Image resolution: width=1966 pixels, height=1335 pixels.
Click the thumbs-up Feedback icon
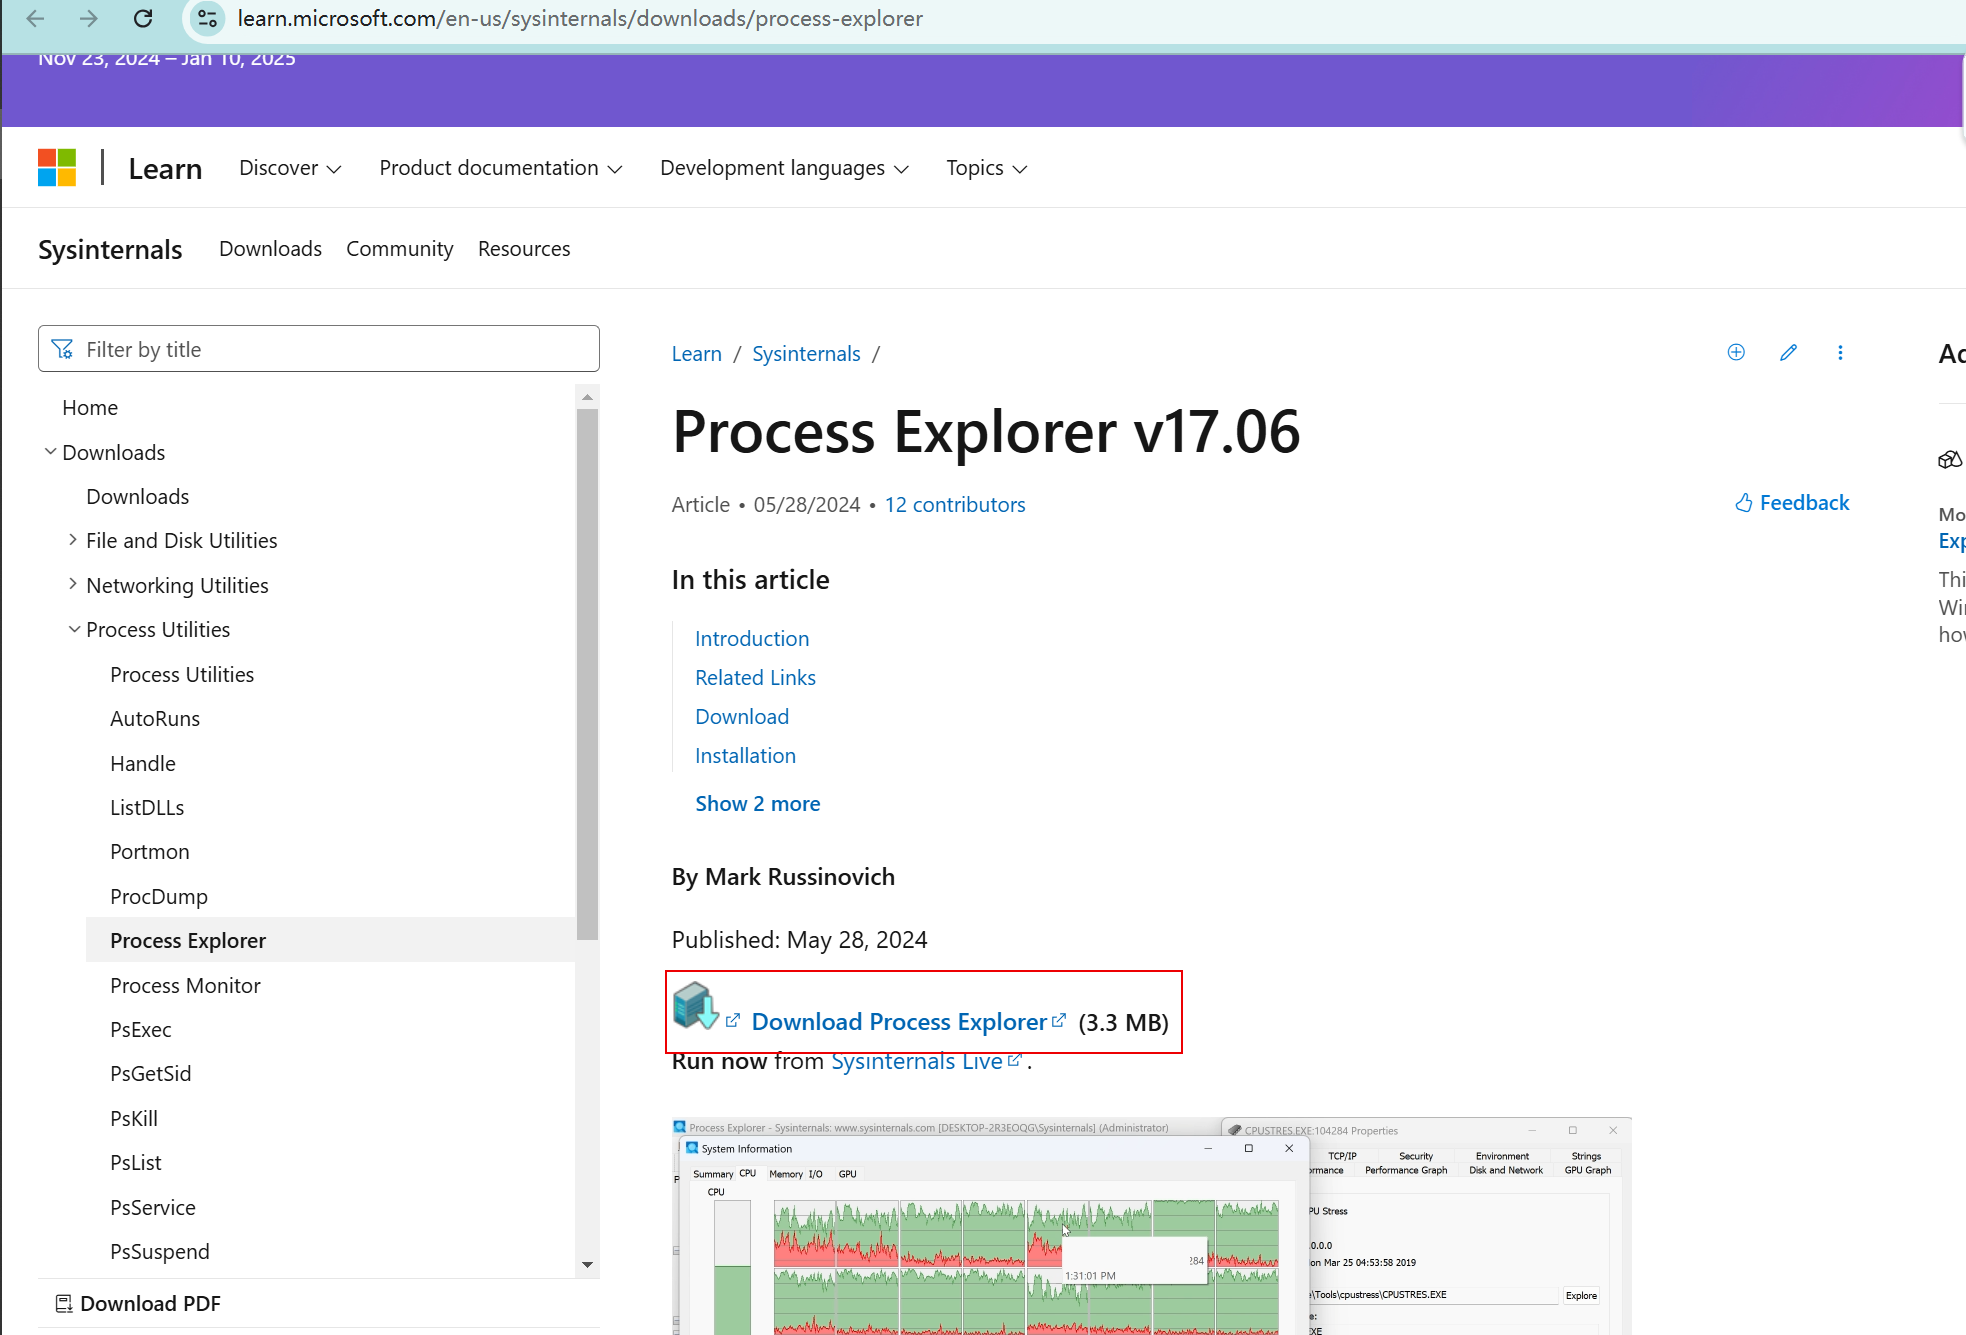[x=1744, y=503]
